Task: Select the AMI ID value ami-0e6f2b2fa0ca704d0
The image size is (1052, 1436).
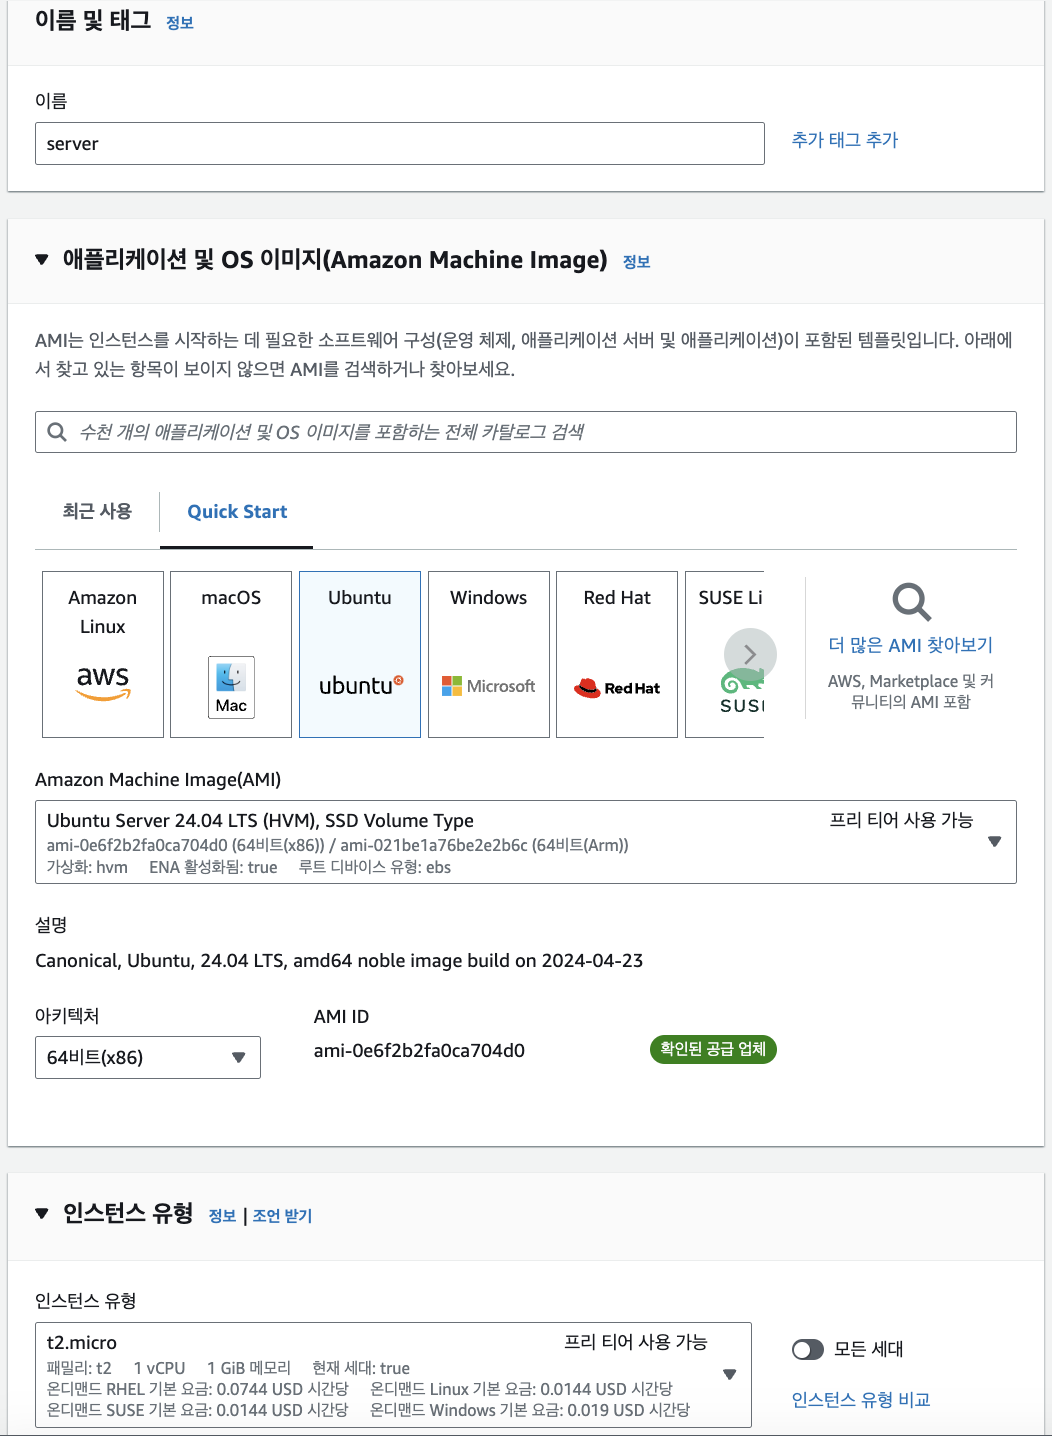Action: click(419, 1051)
